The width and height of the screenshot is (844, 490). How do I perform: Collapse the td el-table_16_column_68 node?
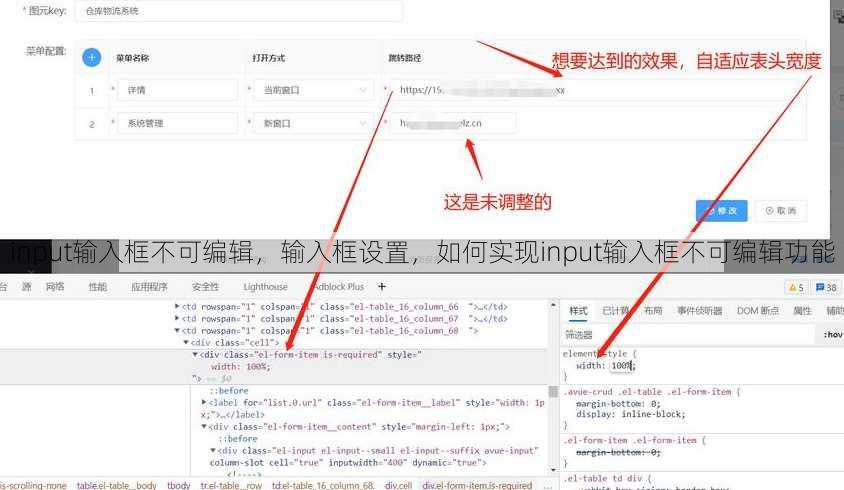pyautogui.click(x=177, y=331)
